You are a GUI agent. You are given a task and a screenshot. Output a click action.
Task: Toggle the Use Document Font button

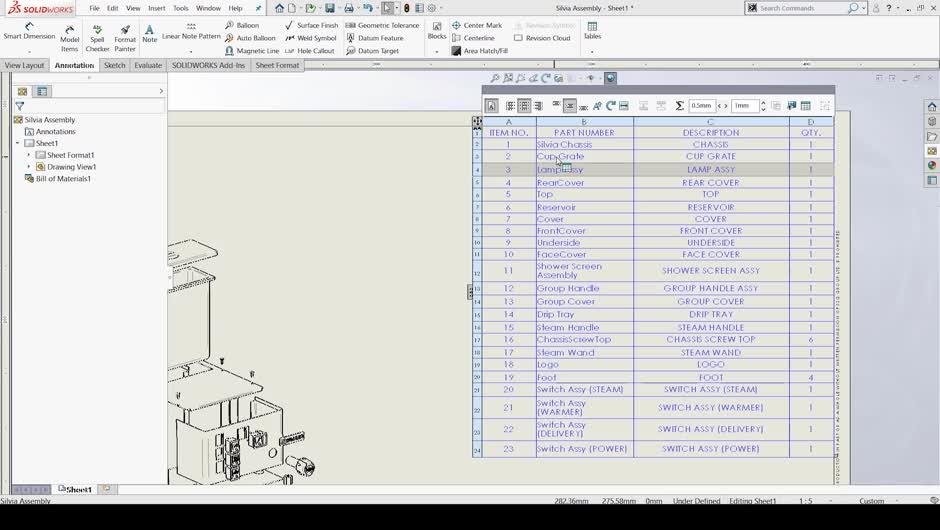tap(491, 106)
